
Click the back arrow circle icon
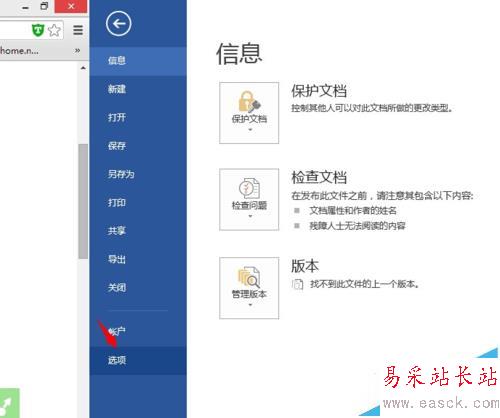[x=119, y=24]
